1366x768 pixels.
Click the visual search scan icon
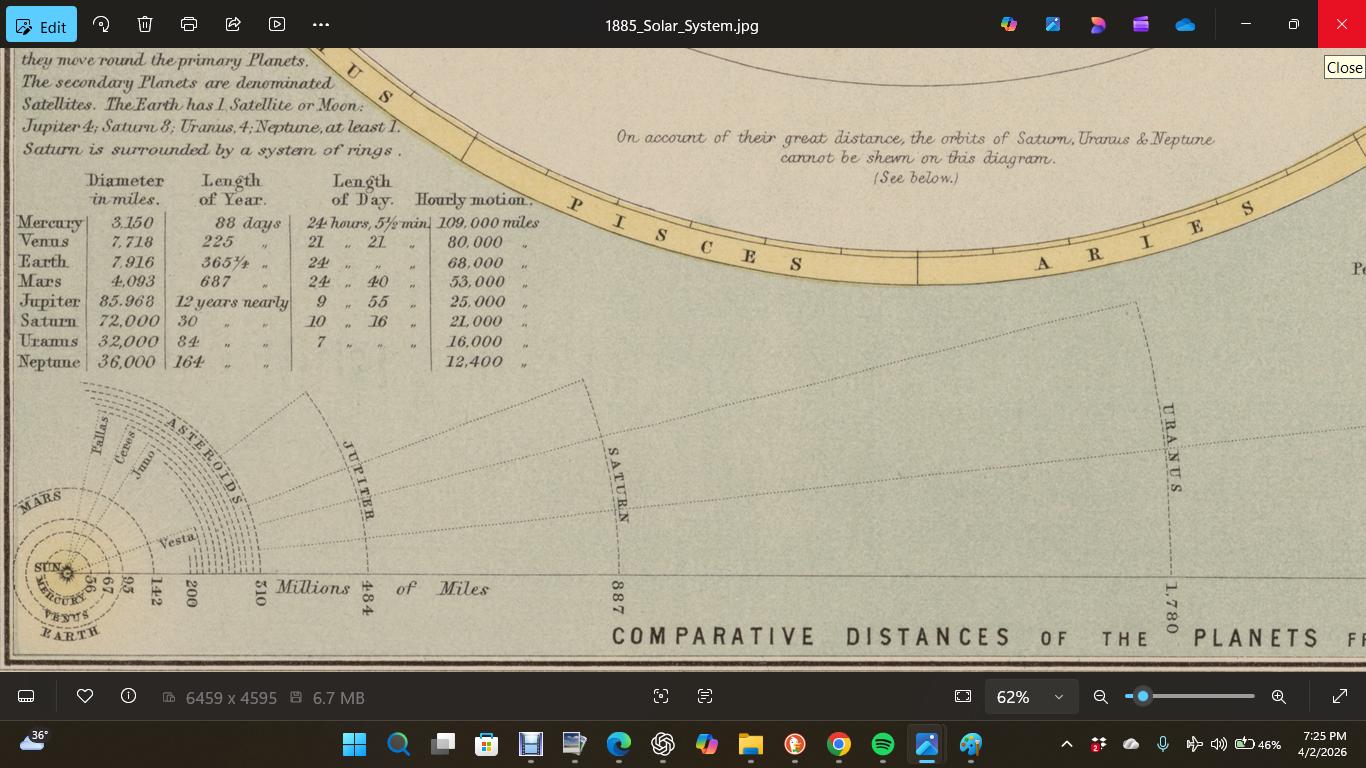click(661, 696)
